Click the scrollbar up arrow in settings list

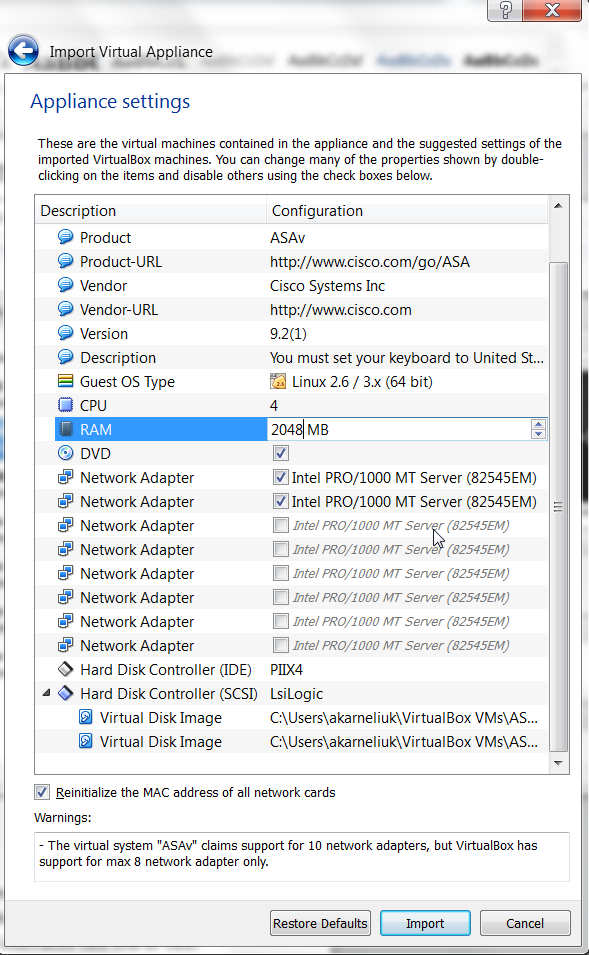(558, 206)
